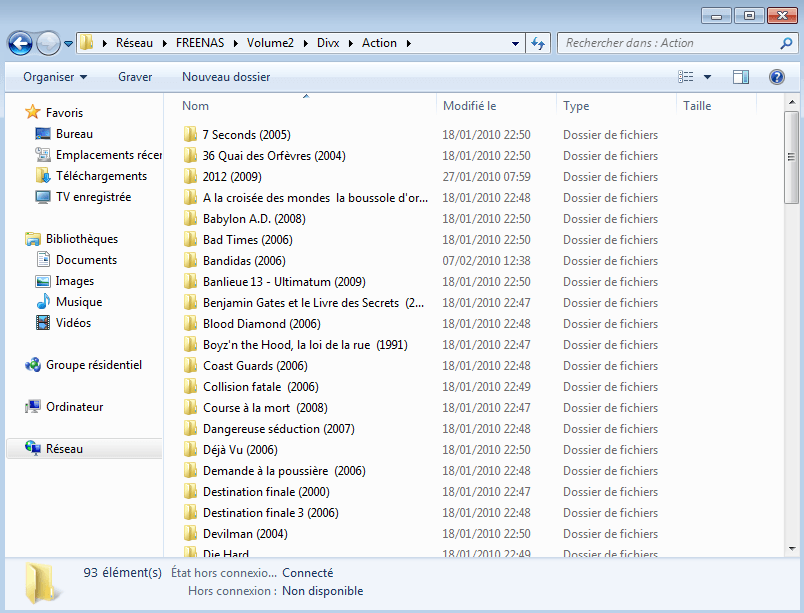This screenshot has height=613, width=804.
Task: Expand the arrow after Divx in the breadcrumb
Action: click(351, 44)
